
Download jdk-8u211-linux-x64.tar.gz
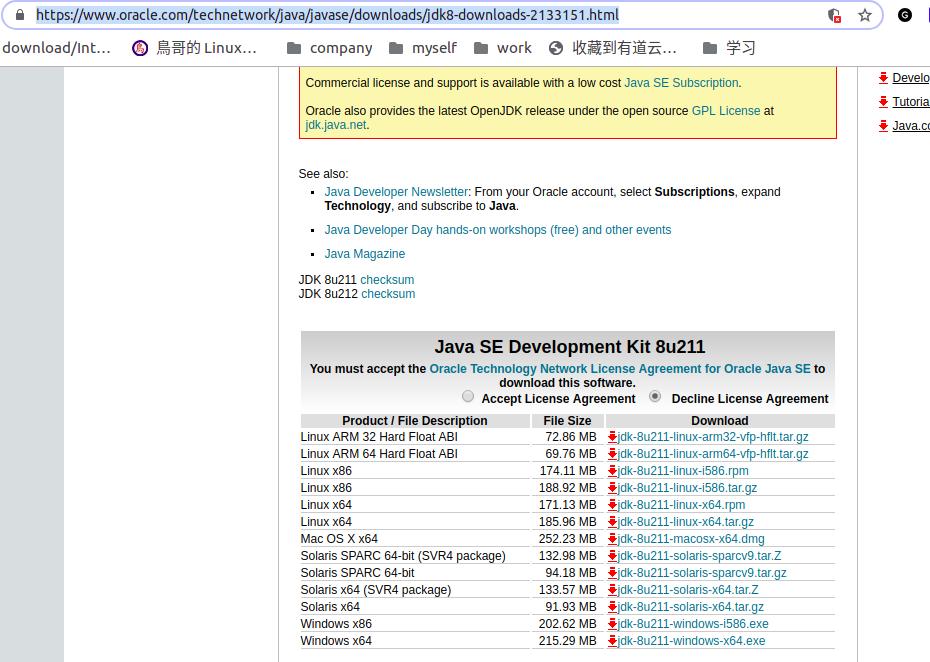coord(686,522)
